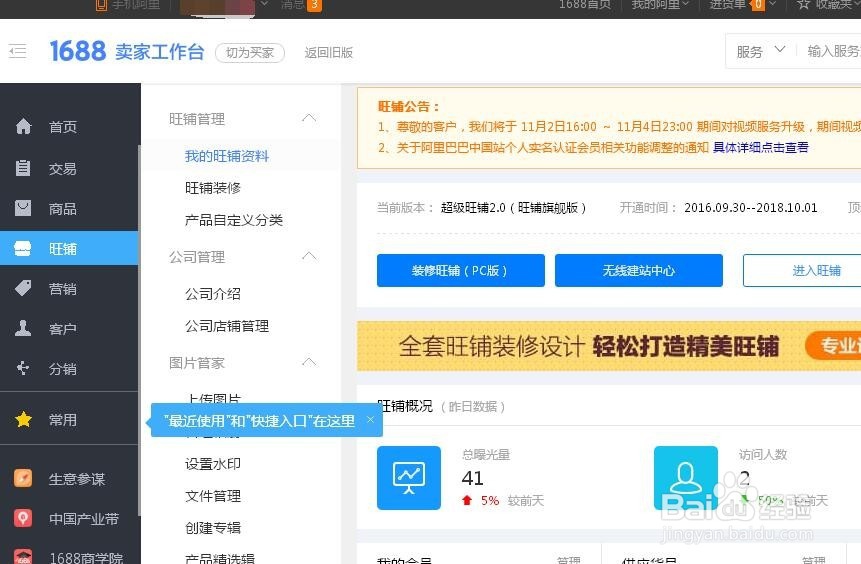Viewport: 861px width, 564px height.
Task: Open the 商品 bag icon in sidebar
Action: 23,208
